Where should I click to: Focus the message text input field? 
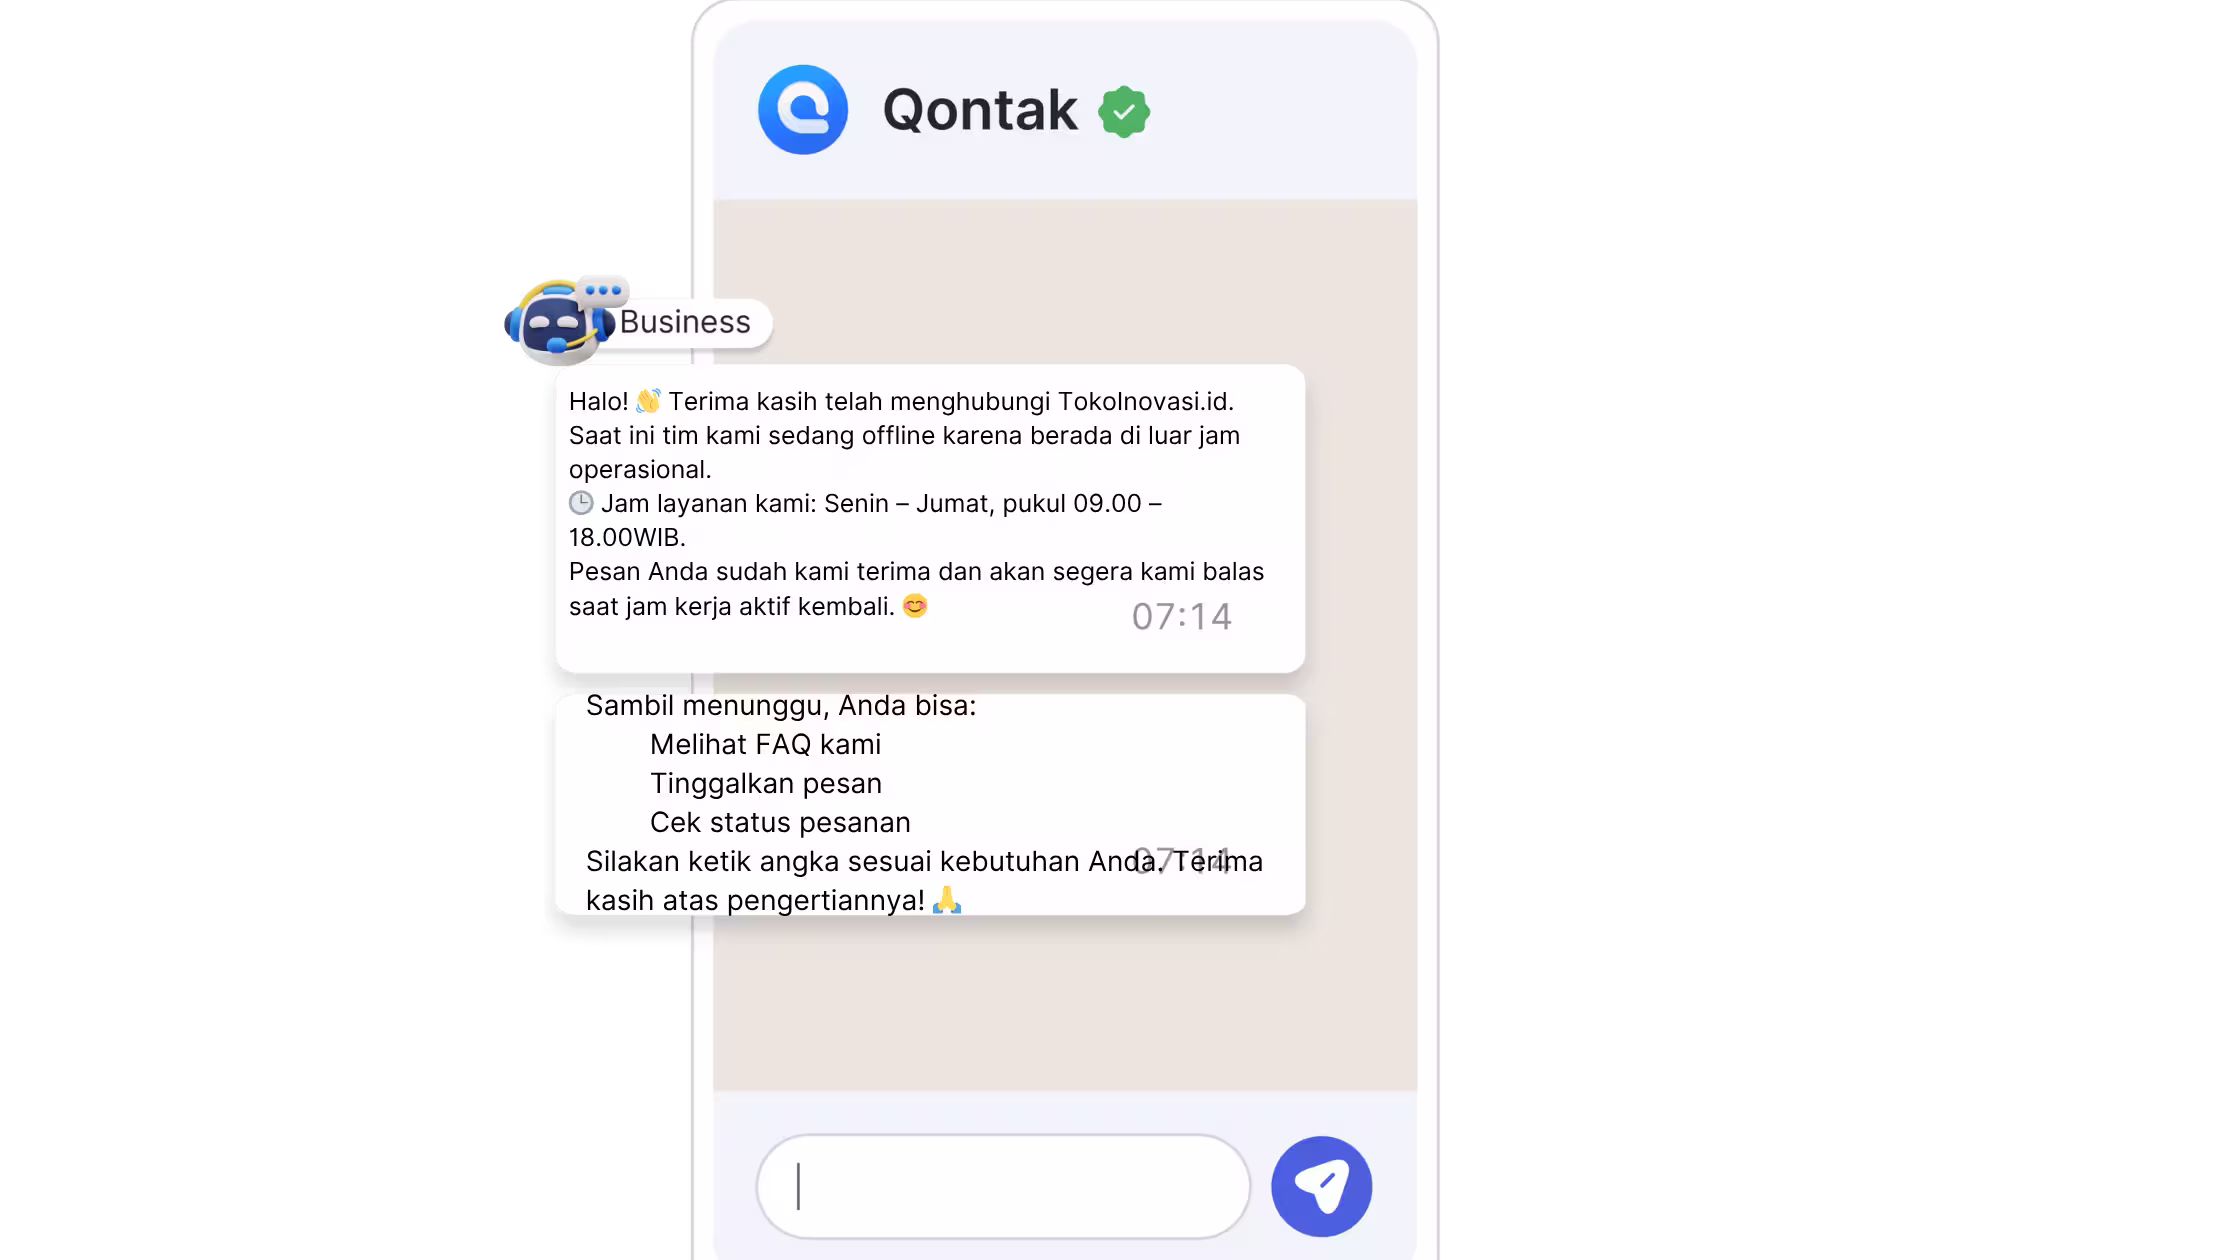tap(1003, 1186)
